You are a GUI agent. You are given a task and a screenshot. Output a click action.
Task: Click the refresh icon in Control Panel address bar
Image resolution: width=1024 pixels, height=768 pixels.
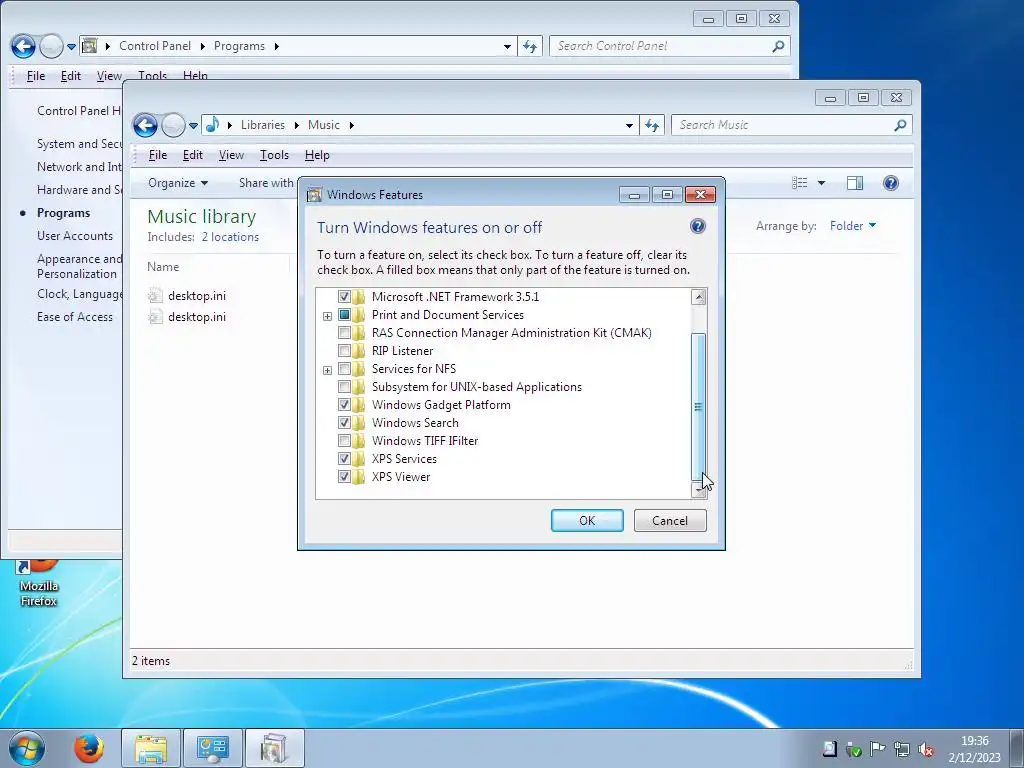(530, 46)
